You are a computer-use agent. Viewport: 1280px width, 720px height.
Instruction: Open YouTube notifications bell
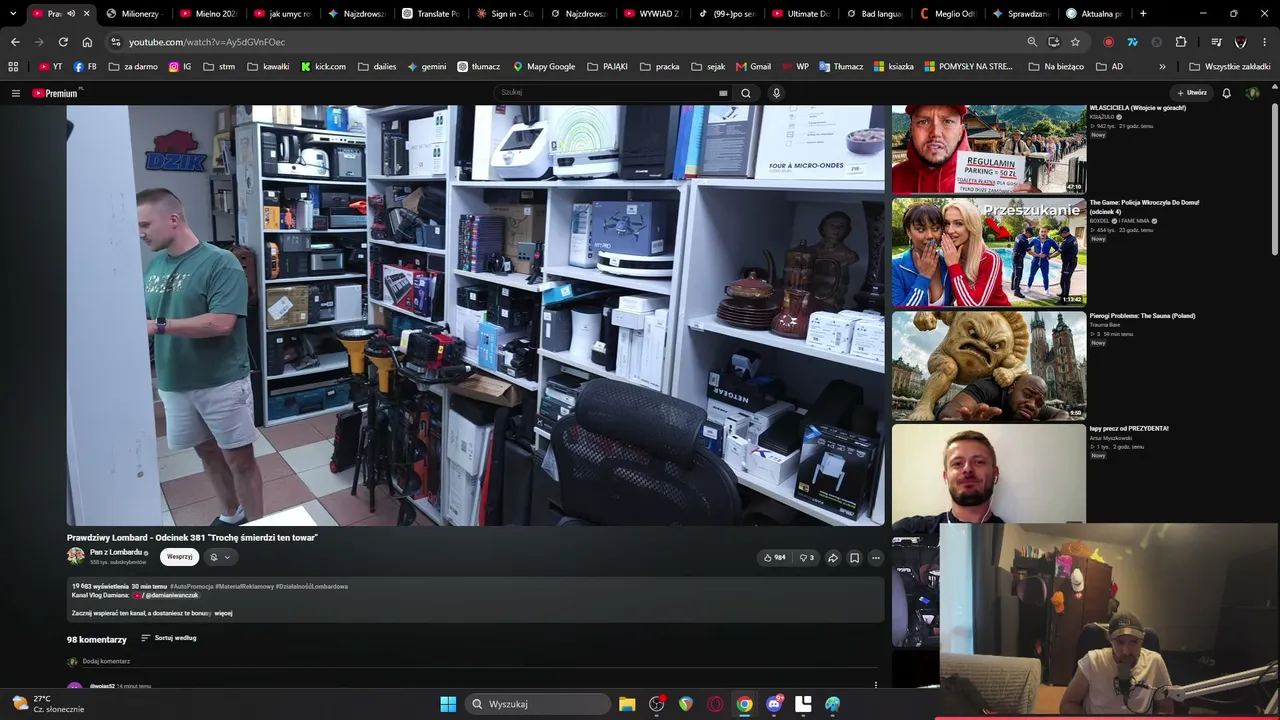click(1227, 93)
